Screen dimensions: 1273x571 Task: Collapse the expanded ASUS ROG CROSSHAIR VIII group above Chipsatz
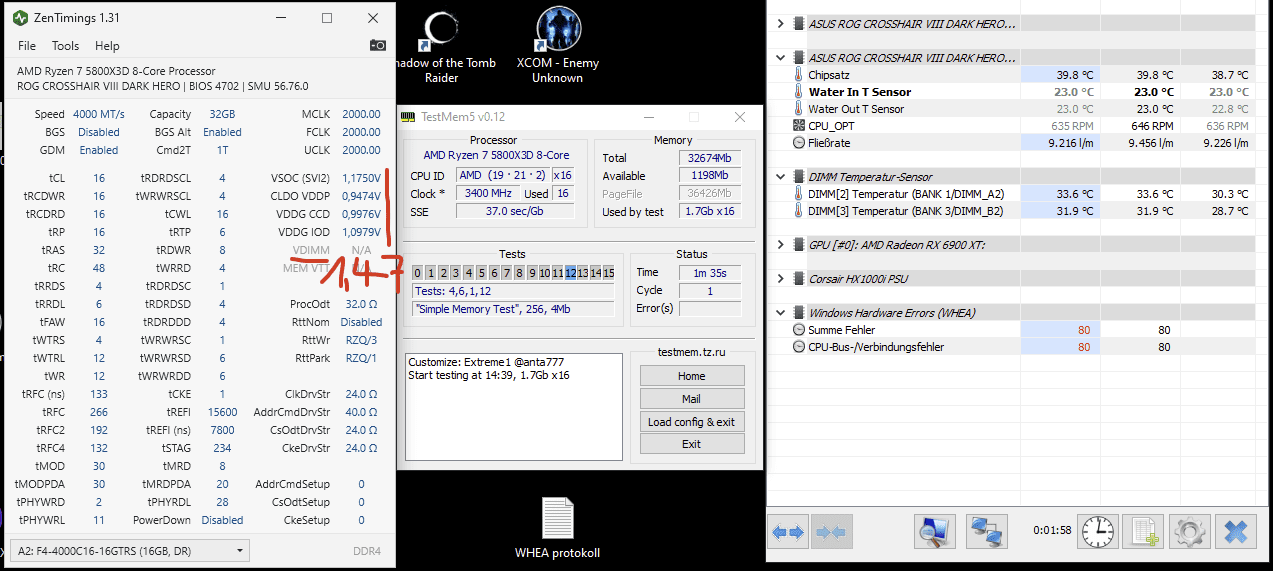(781, 58)
